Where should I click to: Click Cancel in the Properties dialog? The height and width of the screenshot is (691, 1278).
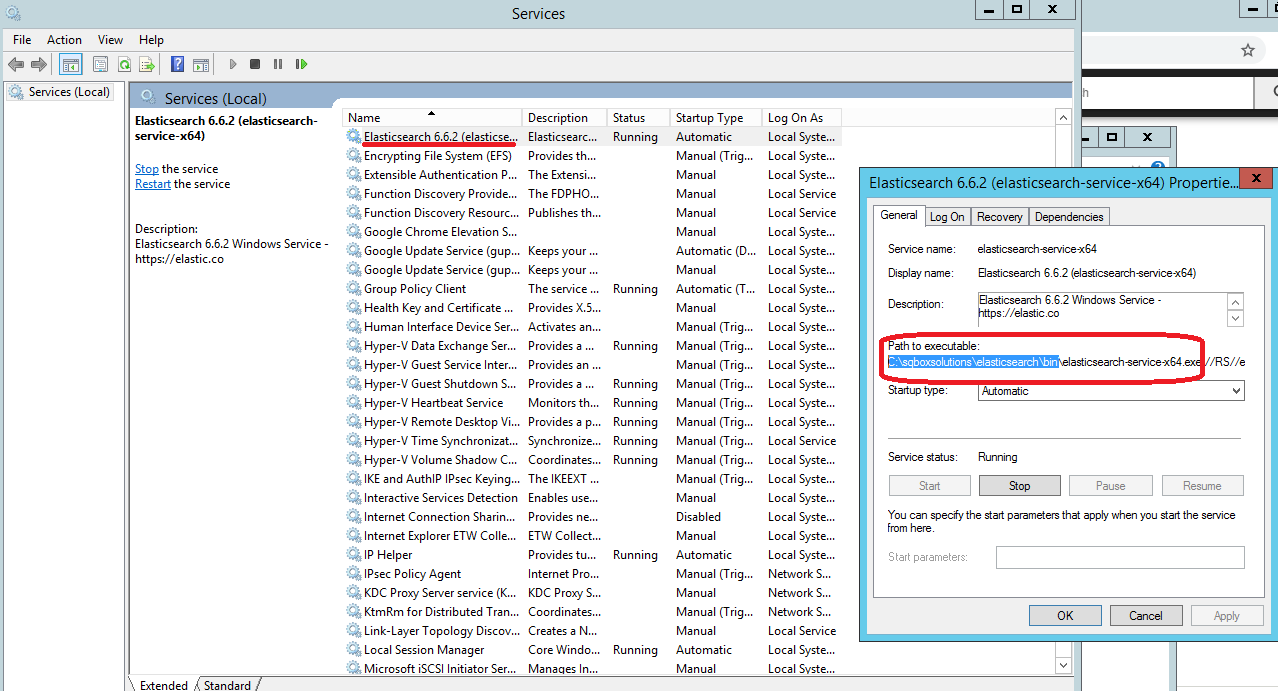[x=1146, y=616]
